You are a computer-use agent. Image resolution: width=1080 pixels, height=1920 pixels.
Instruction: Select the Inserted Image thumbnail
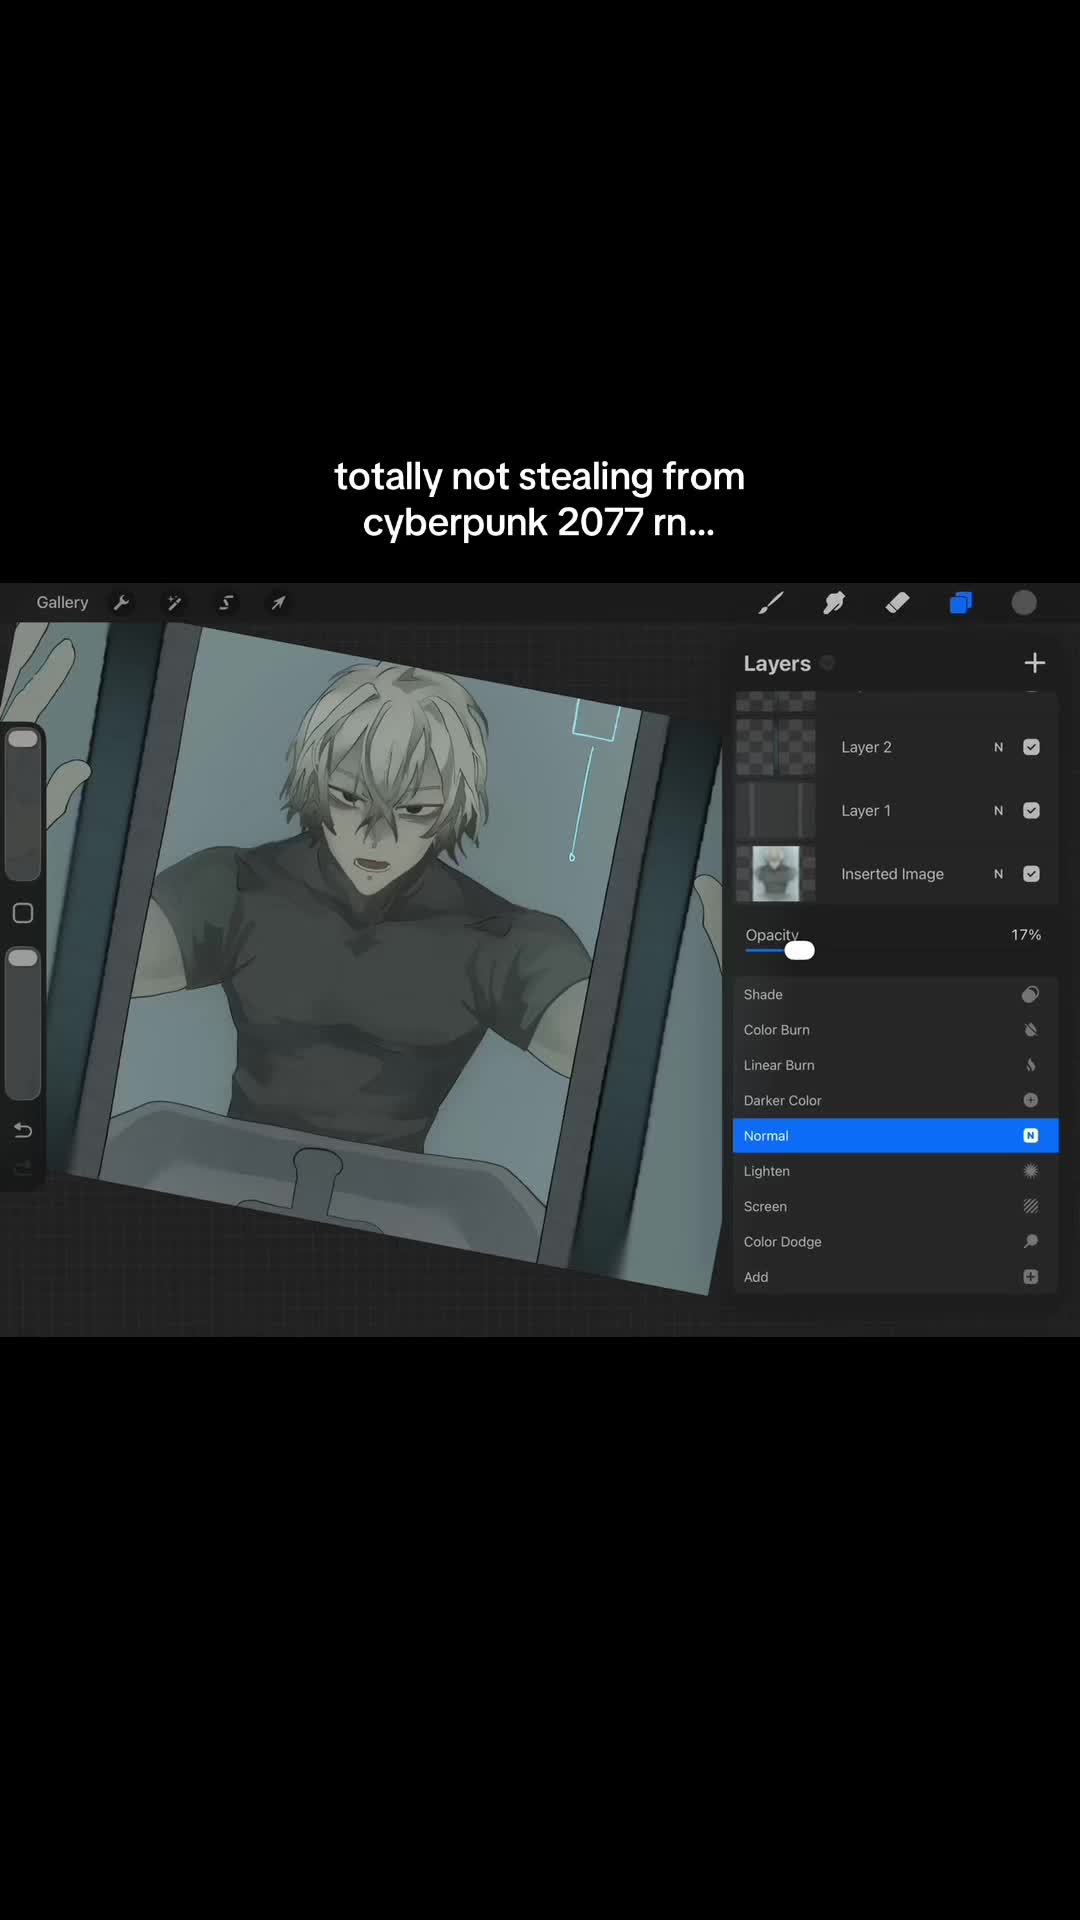[776, 874]
